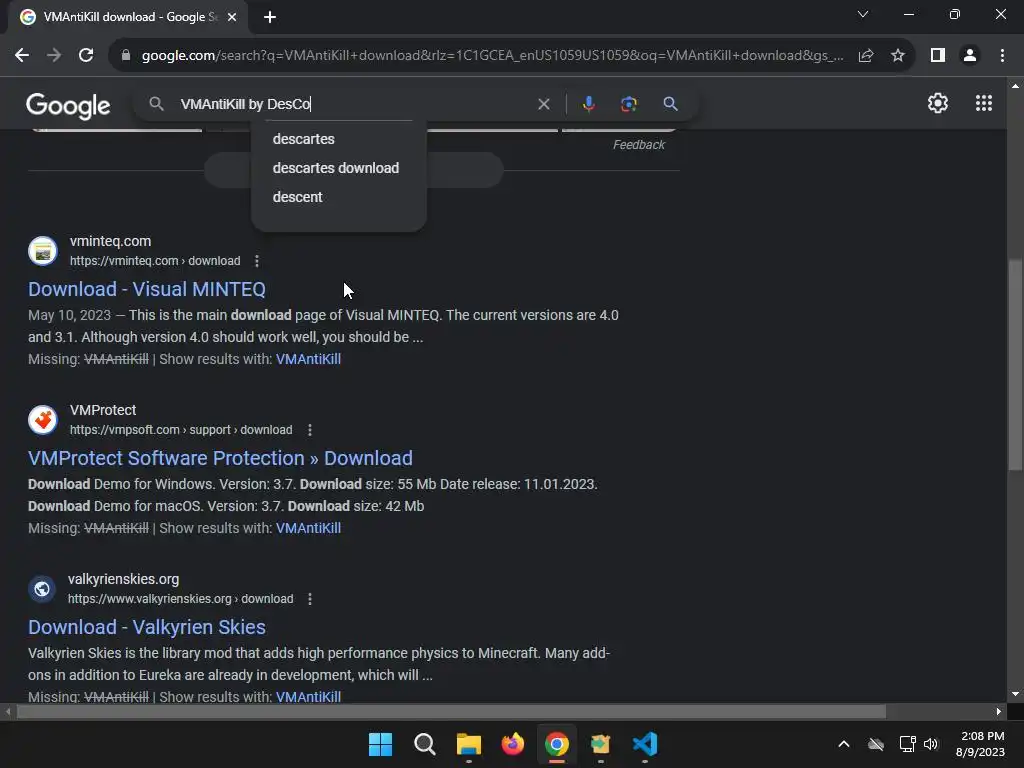Open Download - Valkyrien Skies result
The height and width of the screenshot is (768, 1024).
point(147,628)
